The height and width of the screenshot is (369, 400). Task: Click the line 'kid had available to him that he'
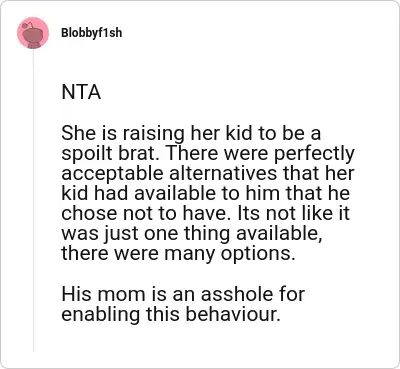tap(205, 193)
